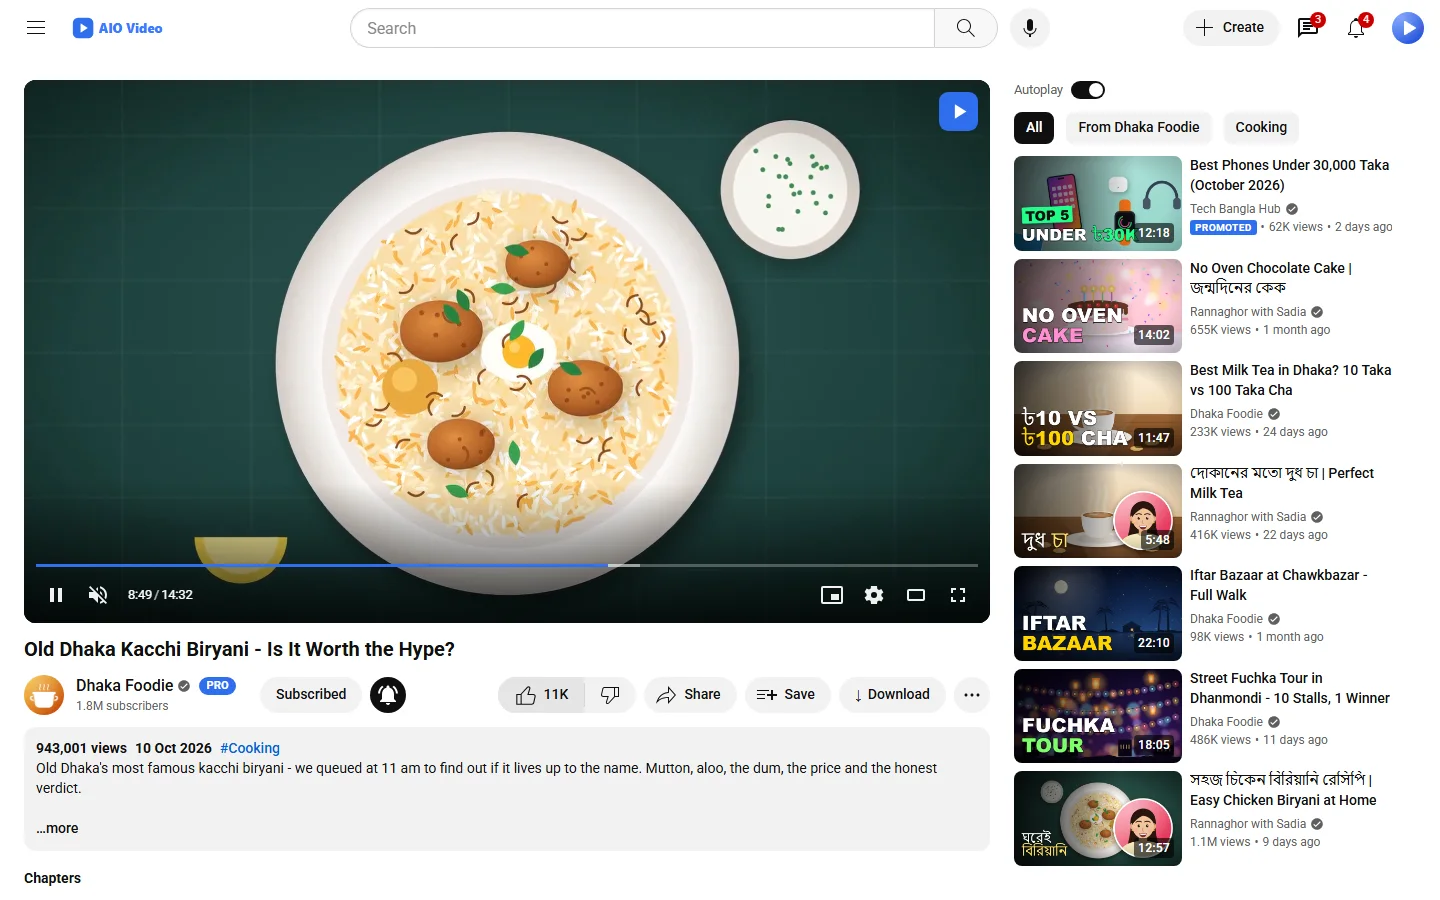Click the blue play overlay icon on video
The image size is (1440, 900).
(958, 111)
